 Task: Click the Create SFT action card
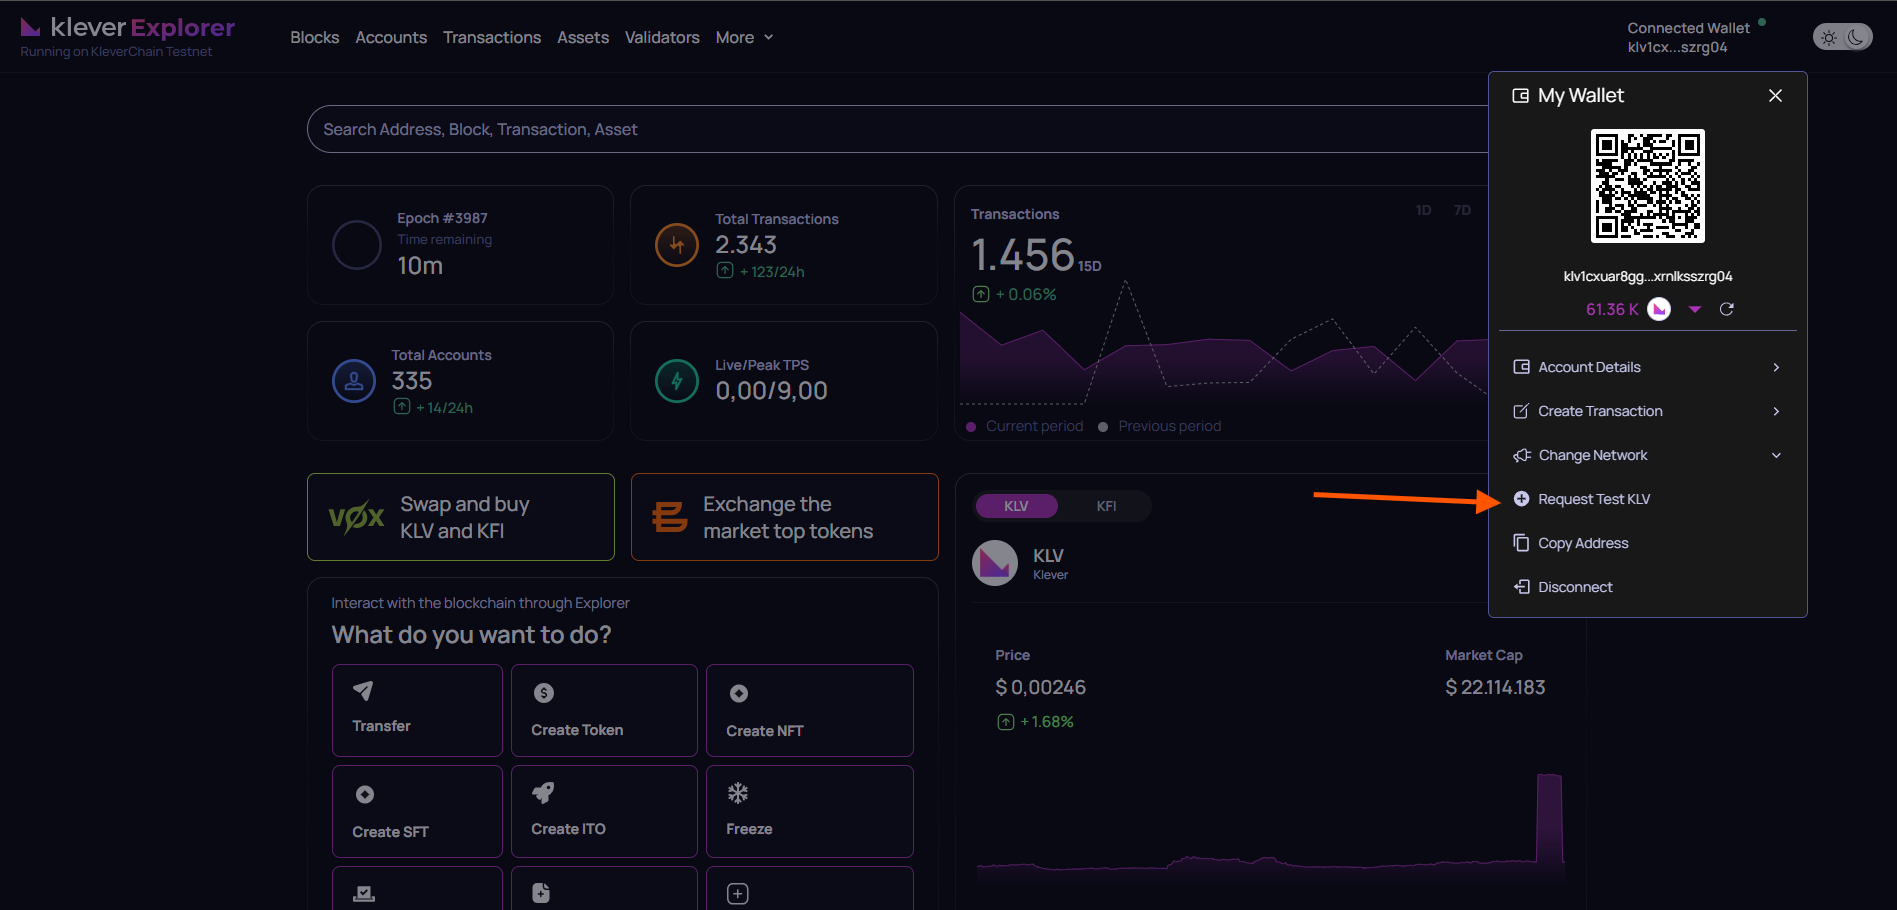click(x=417, y=811)
